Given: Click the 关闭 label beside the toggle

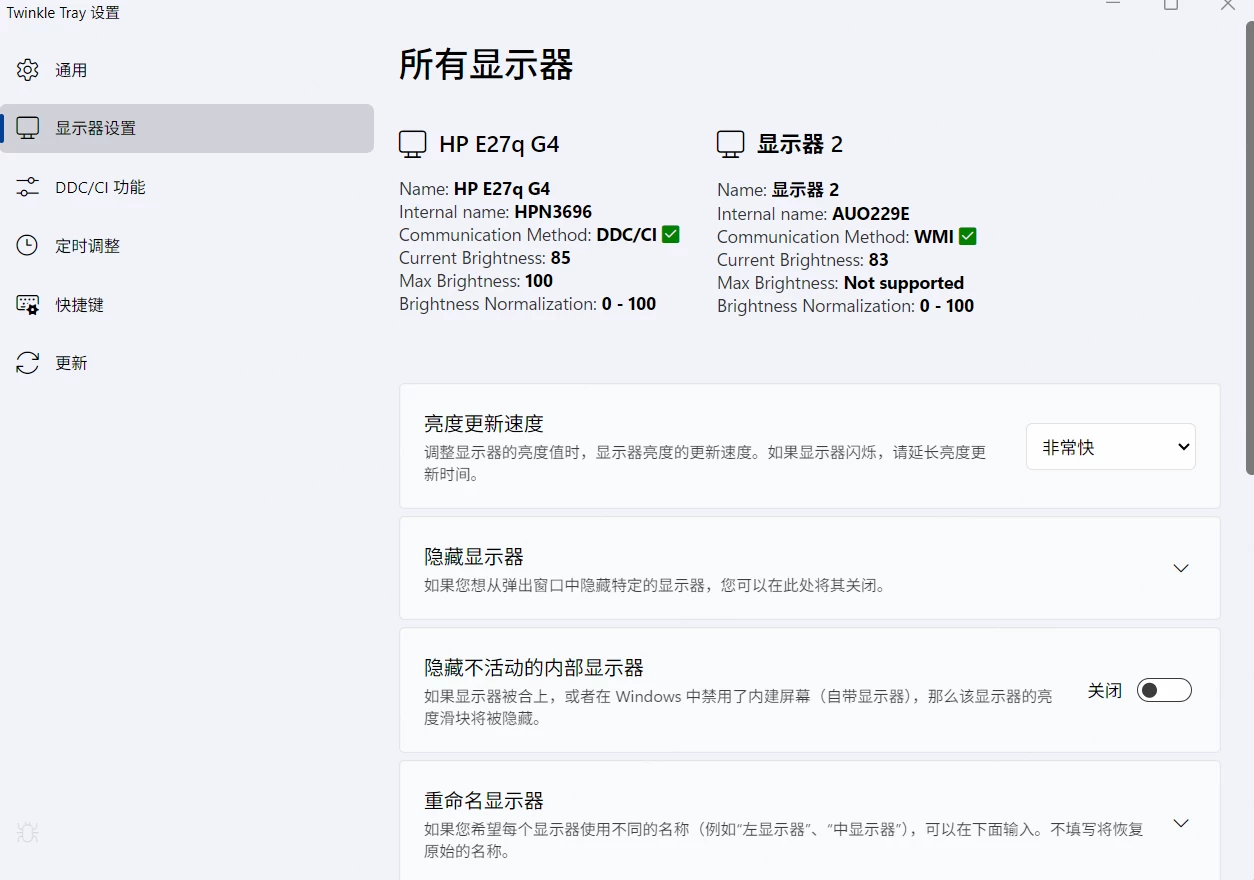Looking at the screenshot, I should 1105,691.
